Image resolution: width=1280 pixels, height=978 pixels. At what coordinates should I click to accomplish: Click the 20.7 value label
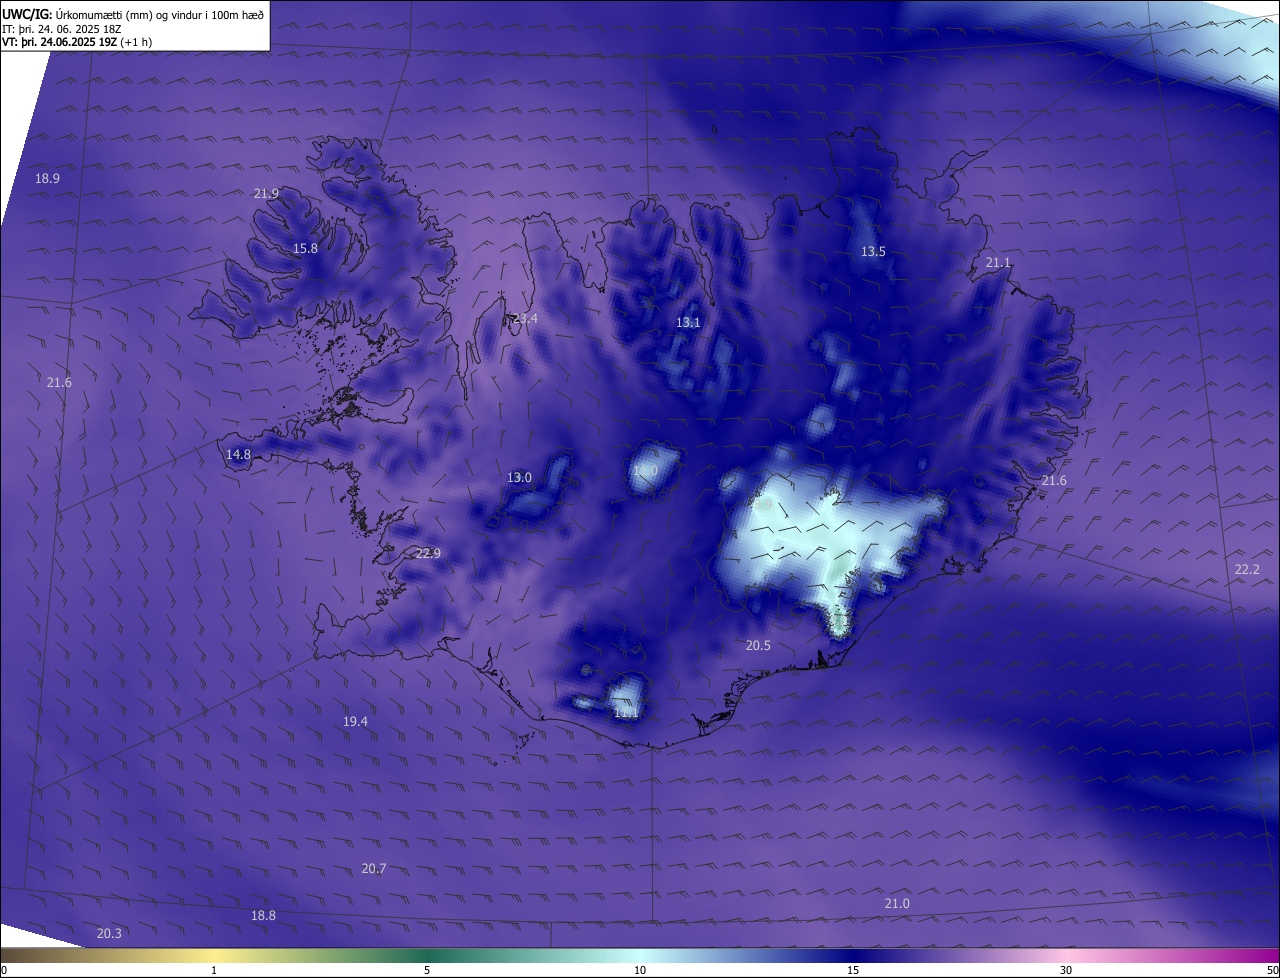(373, 868)
